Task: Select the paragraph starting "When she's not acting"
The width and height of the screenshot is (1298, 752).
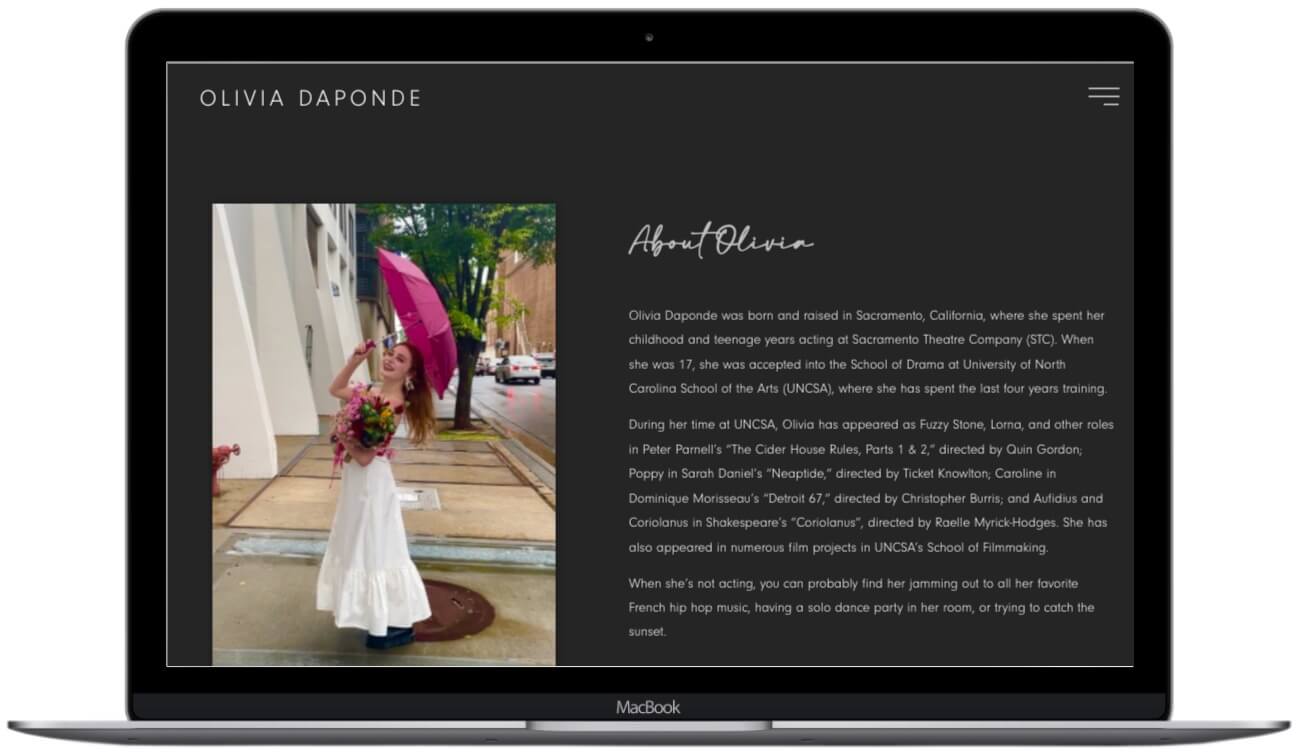Action: click(x=862, y=607)
